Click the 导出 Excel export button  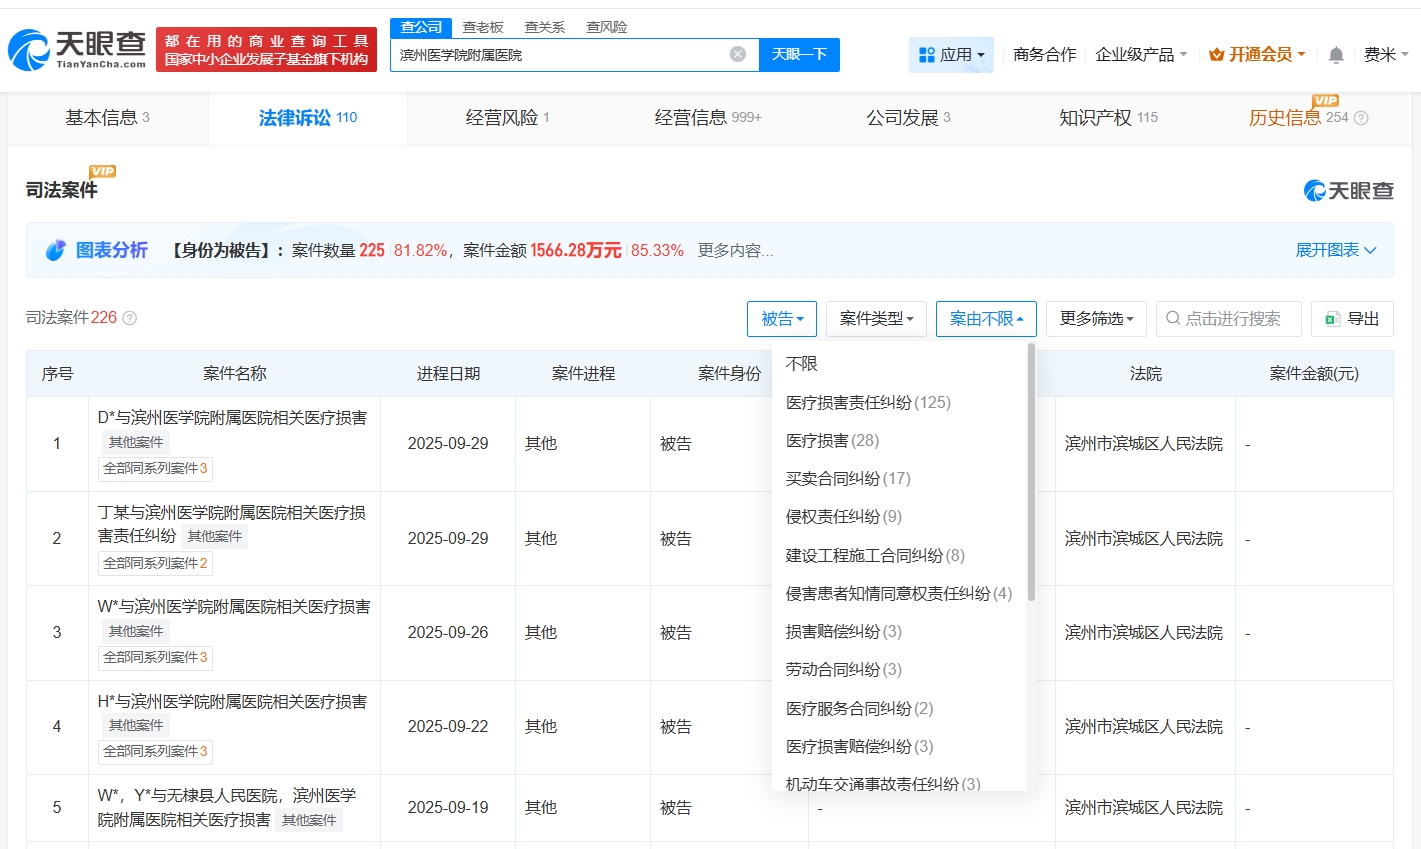pyautogui.click(x=1352, y=319)
